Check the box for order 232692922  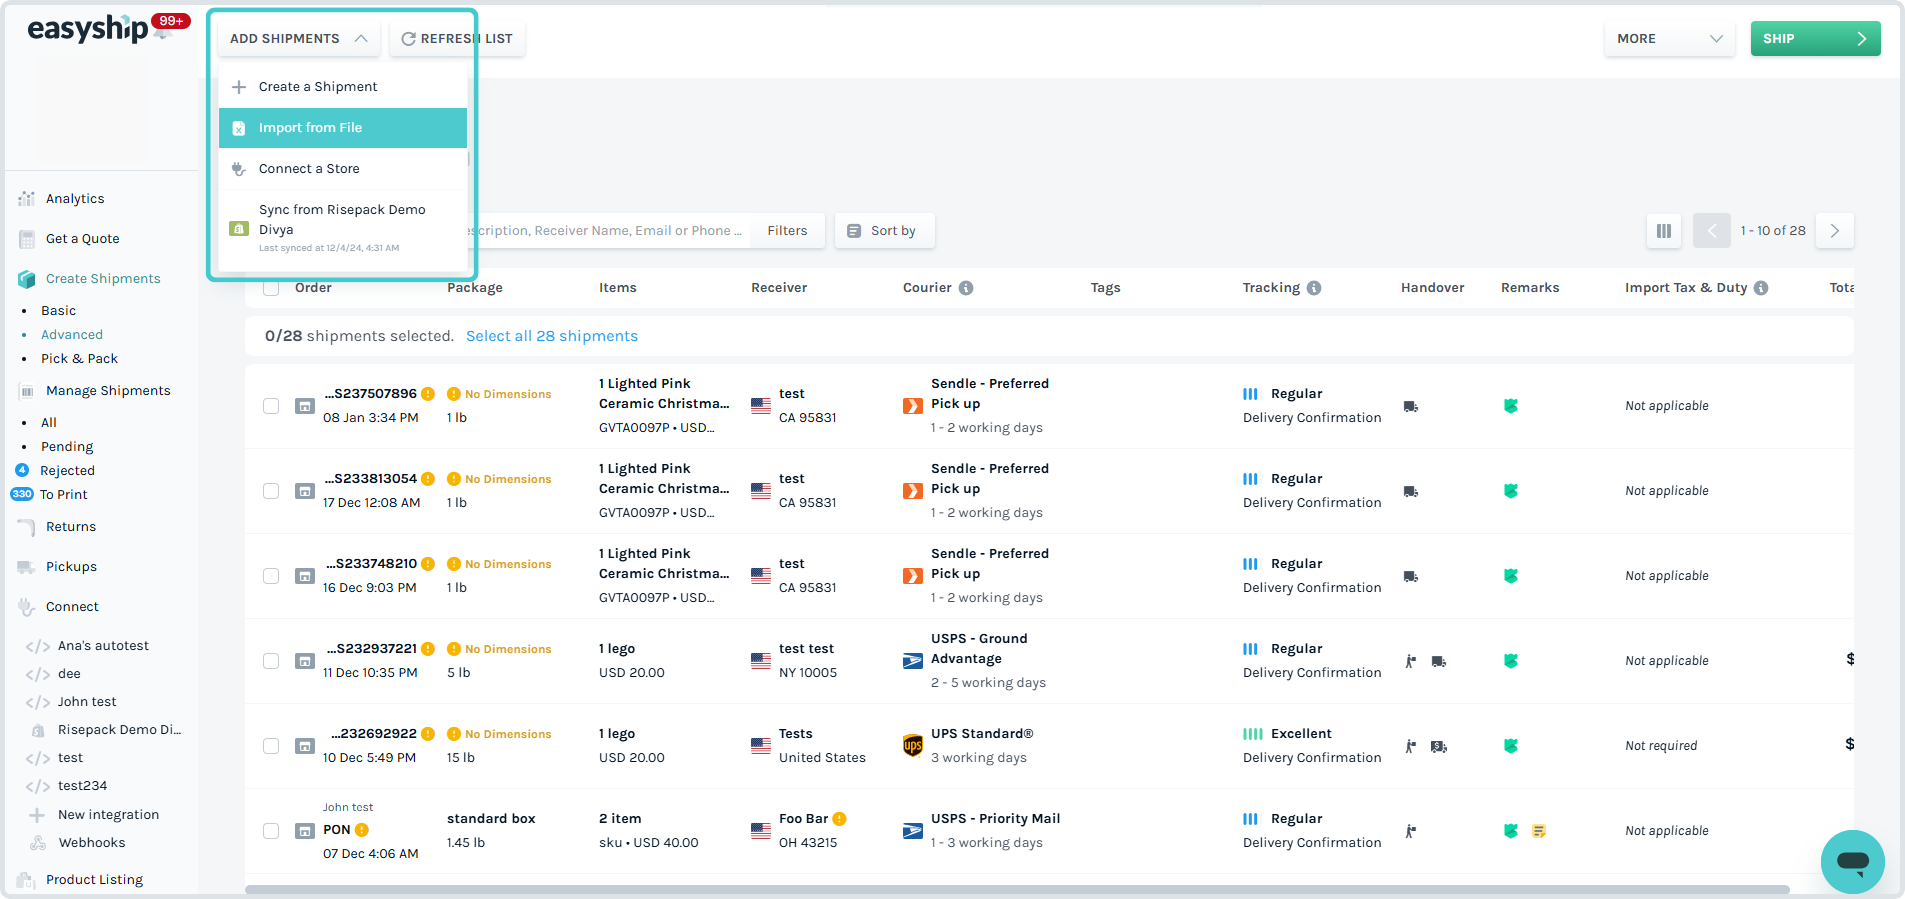coord(271,746)
